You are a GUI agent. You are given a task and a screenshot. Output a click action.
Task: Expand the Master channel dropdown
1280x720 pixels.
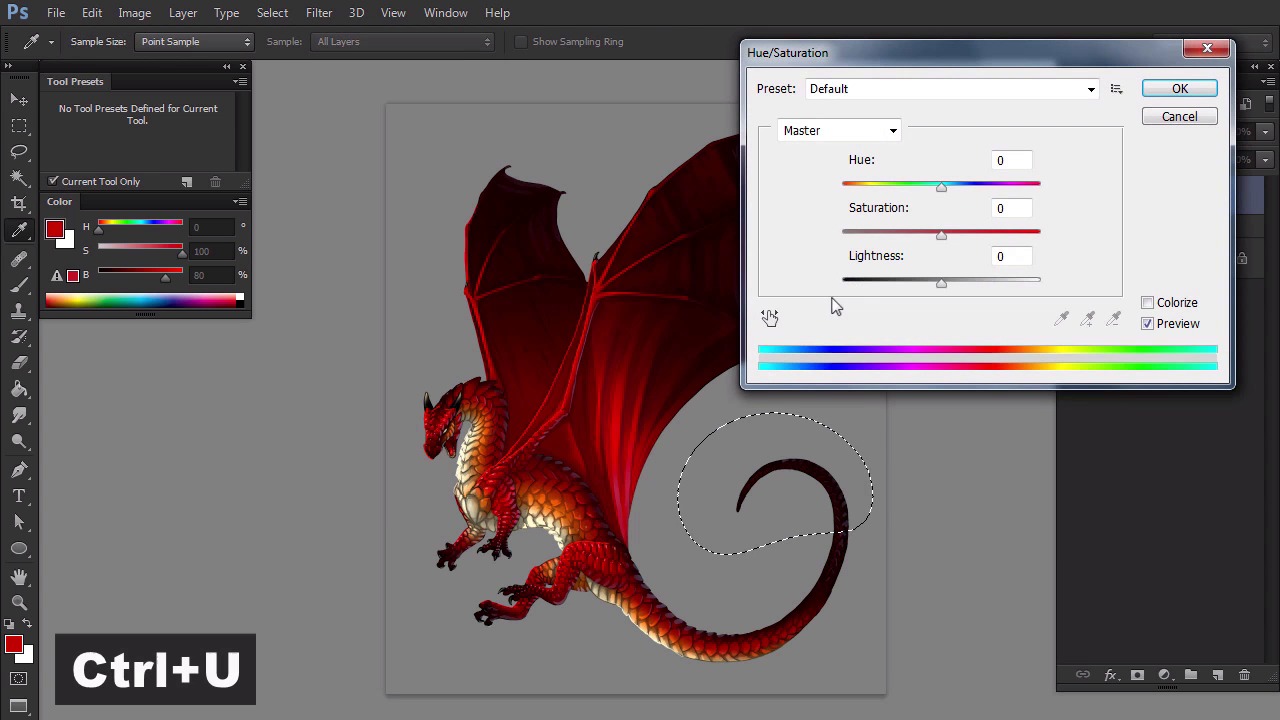(840, 131)
